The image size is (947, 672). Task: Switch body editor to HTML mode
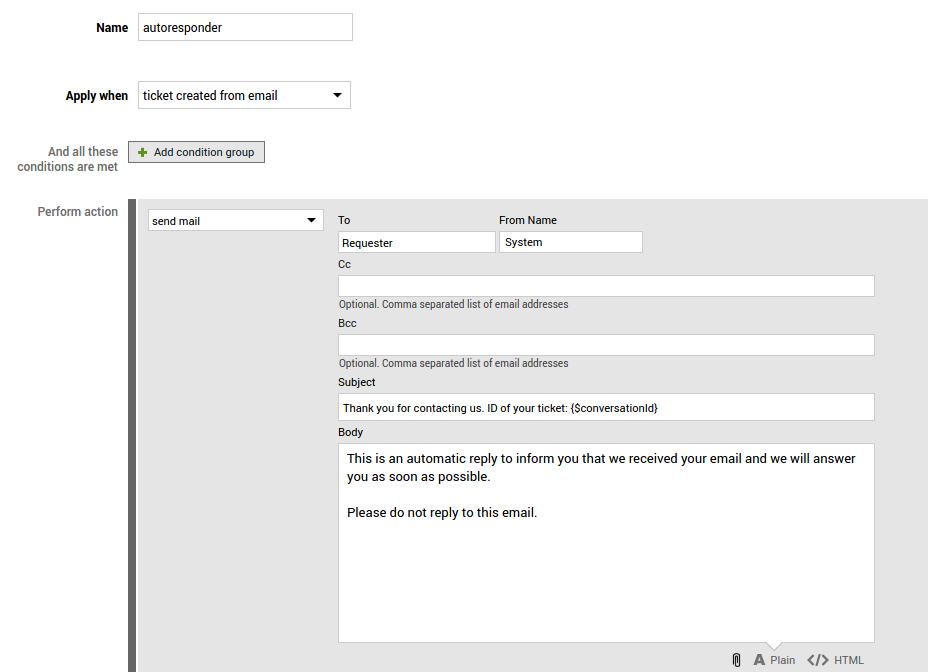tap(848, 660)
